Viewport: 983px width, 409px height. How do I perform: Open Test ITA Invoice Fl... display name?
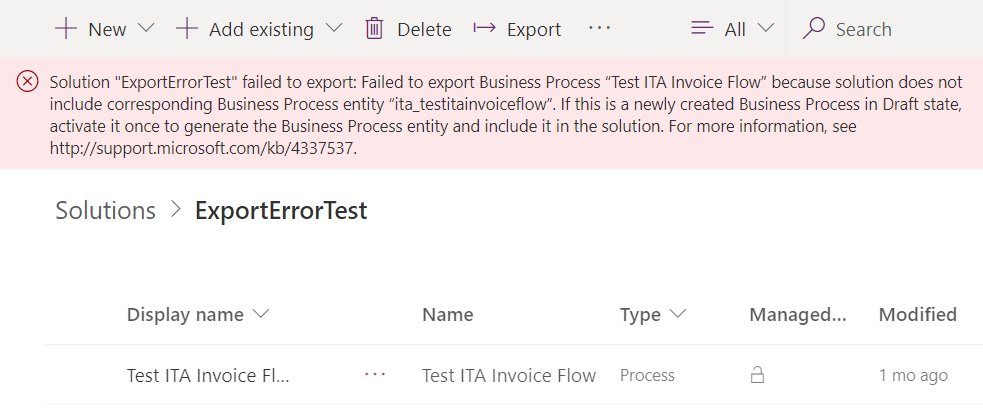click(208, 375)
